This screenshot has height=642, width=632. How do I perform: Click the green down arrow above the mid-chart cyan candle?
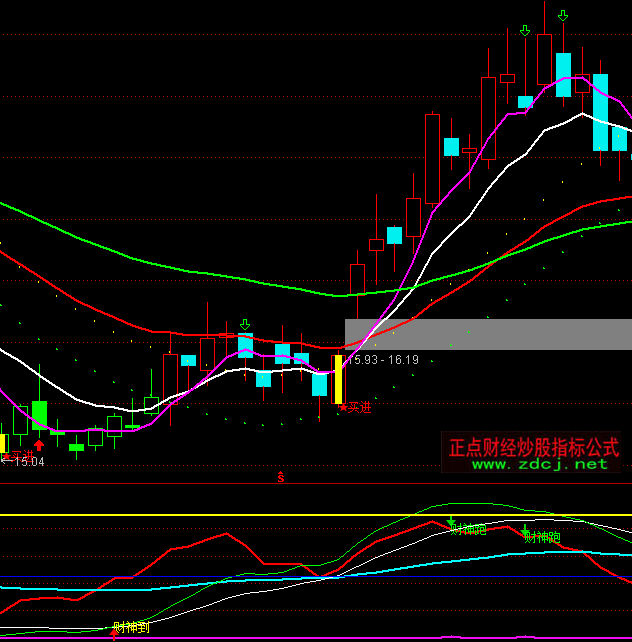[x=244, y=325]
